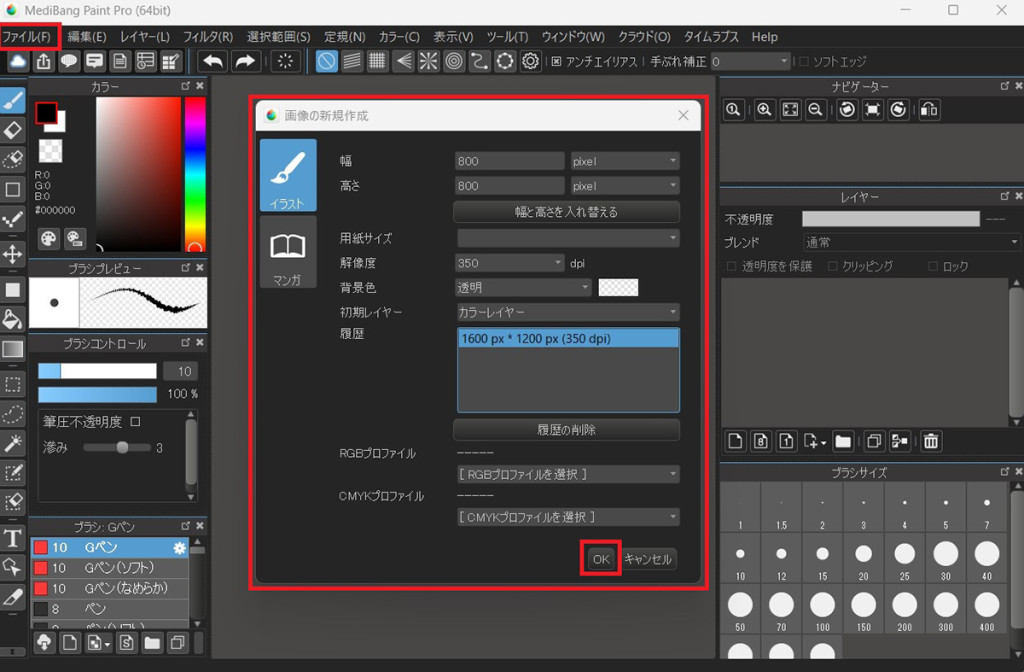
Task: Check 透明度を保護 option
Action: click(731, 266)
